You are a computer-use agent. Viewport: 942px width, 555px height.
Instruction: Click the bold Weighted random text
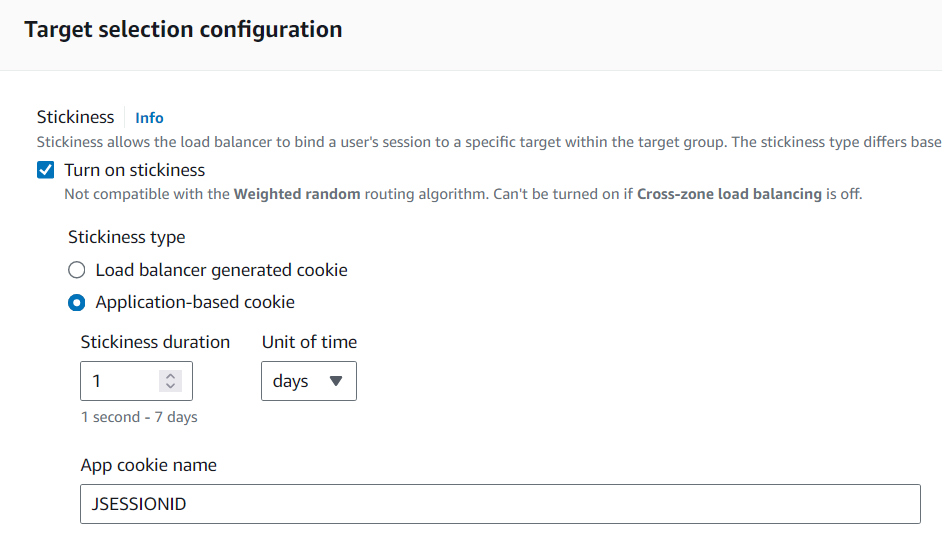297,194
